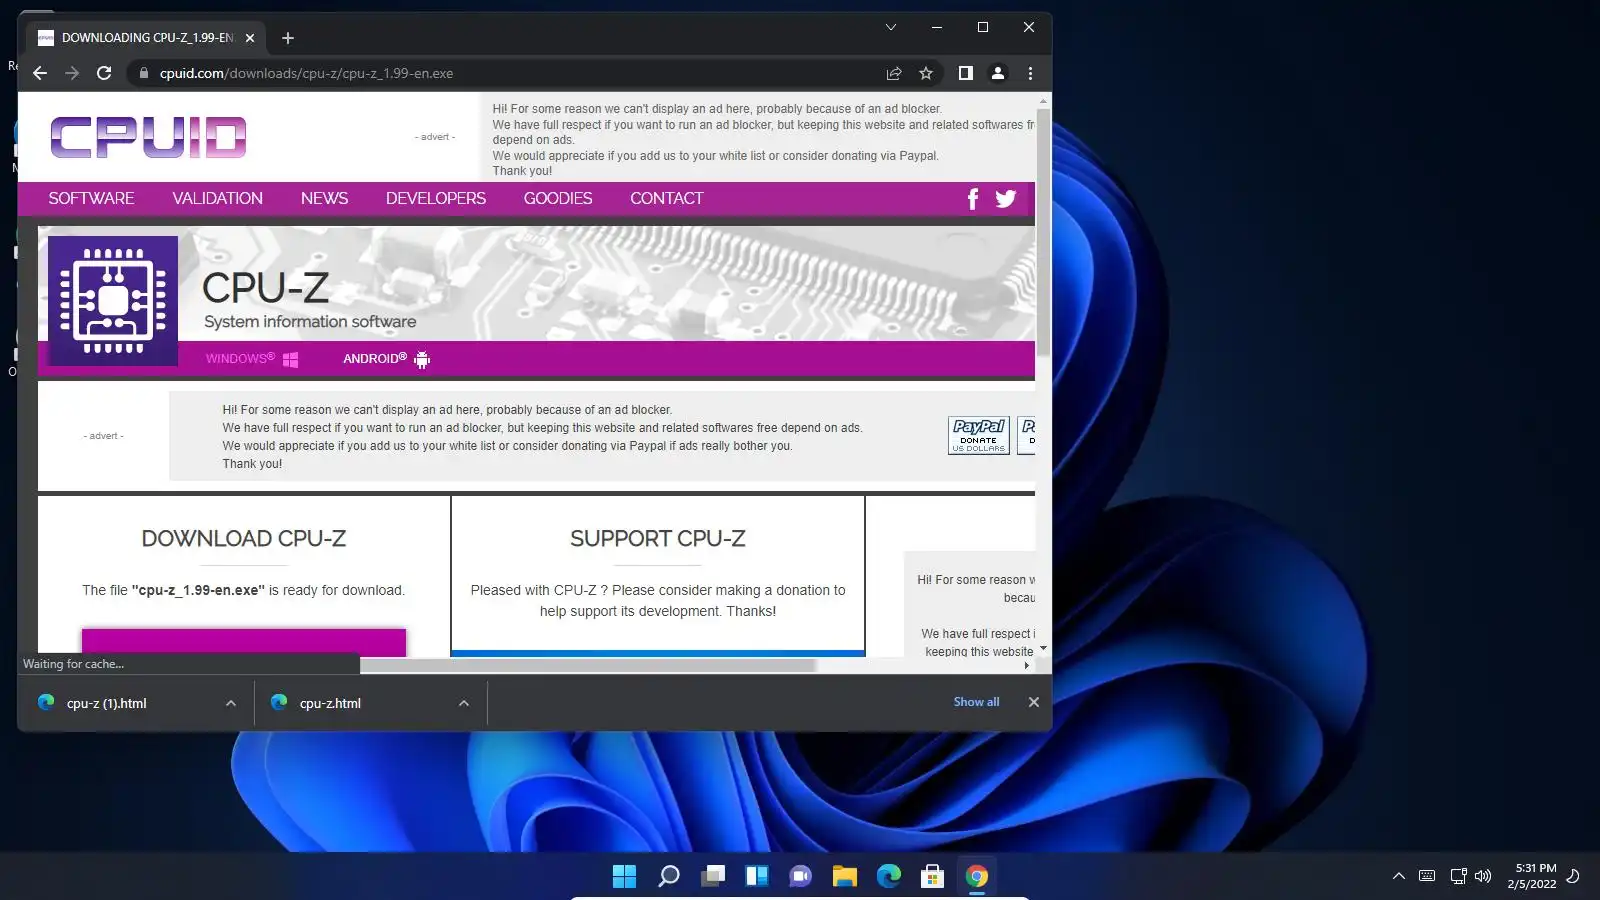Viewport: 1600px width, 900px height.
Task: Open the tab search dropdown arrow
Action: 890,27
